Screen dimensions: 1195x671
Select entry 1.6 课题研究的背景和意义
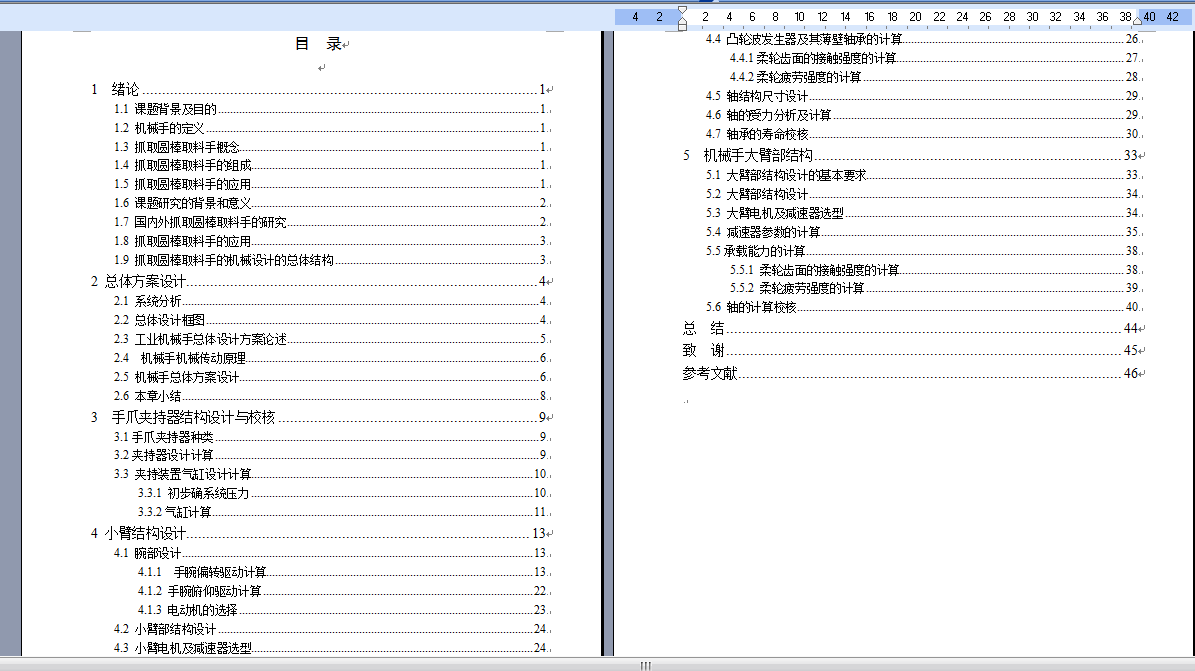tap(331, 203)
